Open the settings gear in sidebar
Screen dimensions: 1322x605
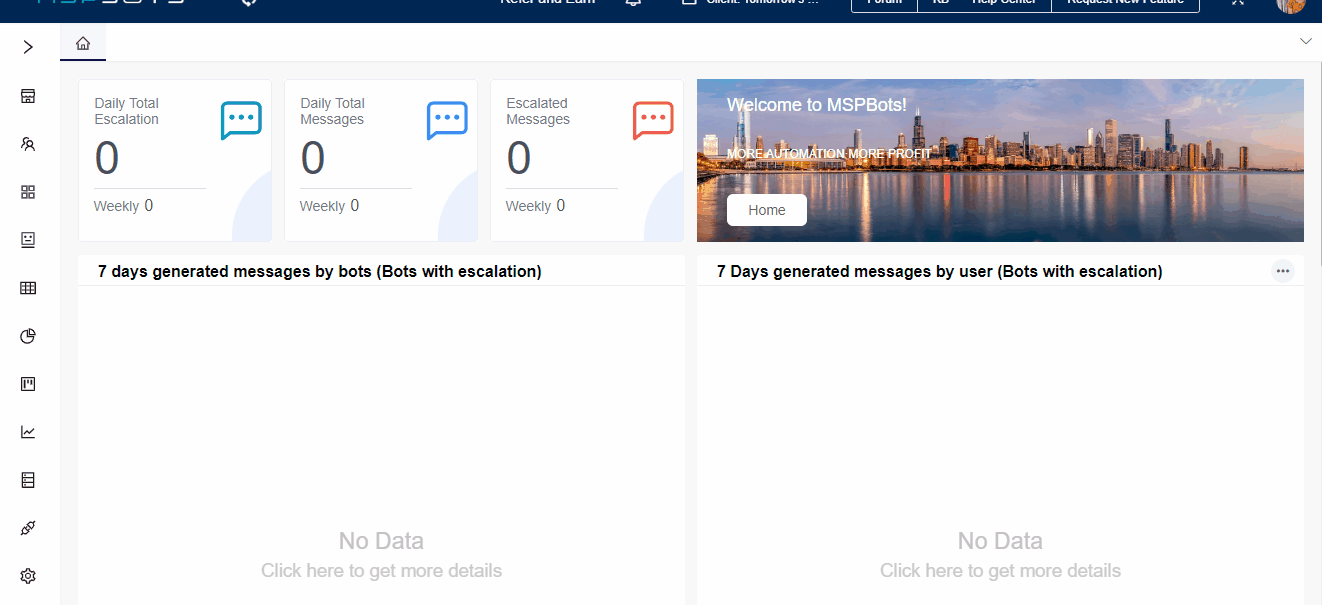coord(28,576)
